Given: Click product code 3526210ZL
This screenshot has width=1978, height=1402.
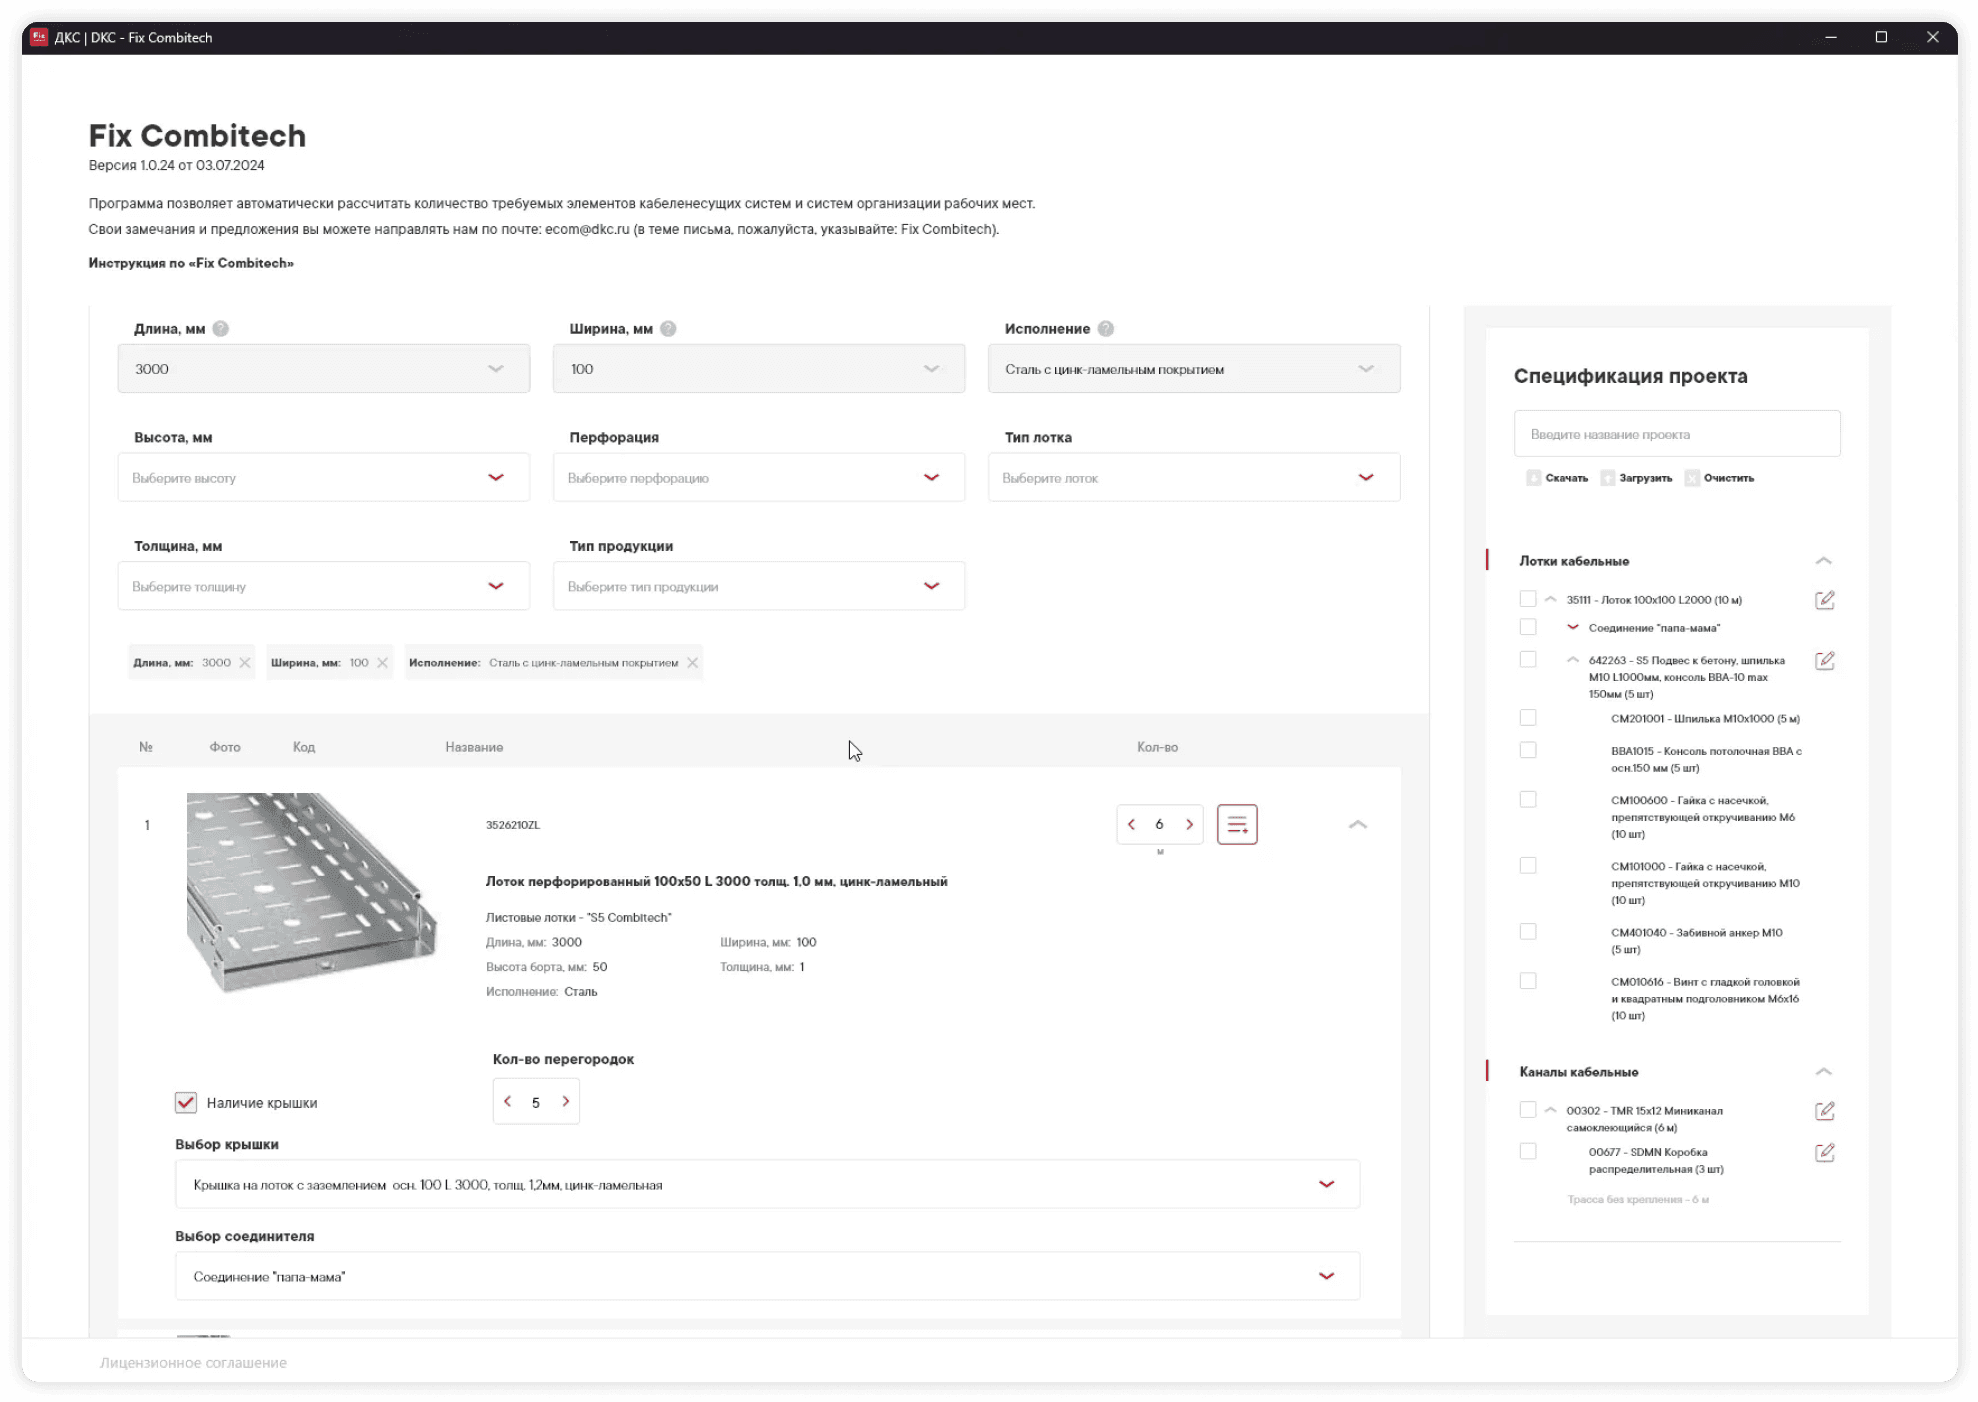Looking at the screenshot, I should pyautogui.click(x=512, y=826).
